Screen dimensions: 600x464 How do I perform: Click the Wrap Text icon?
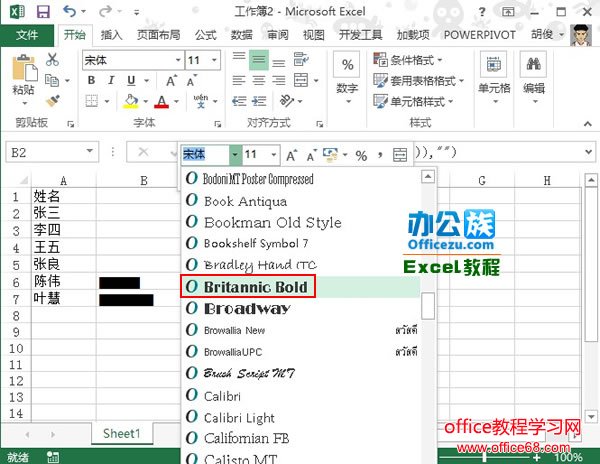301,59
